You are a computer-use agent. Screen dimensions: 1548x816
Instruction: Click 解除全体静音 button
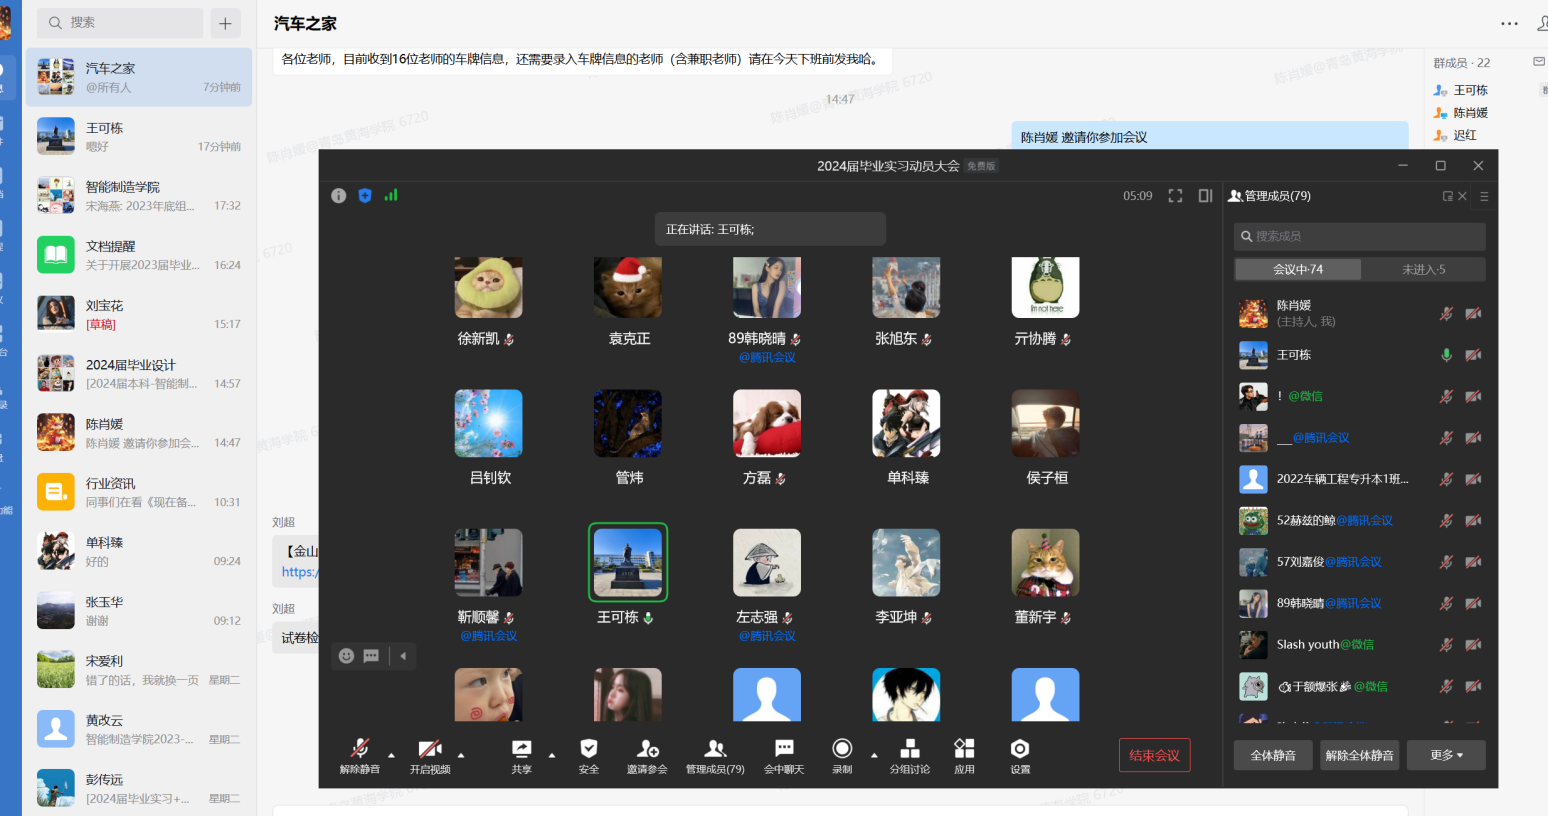coord(1359,755)
